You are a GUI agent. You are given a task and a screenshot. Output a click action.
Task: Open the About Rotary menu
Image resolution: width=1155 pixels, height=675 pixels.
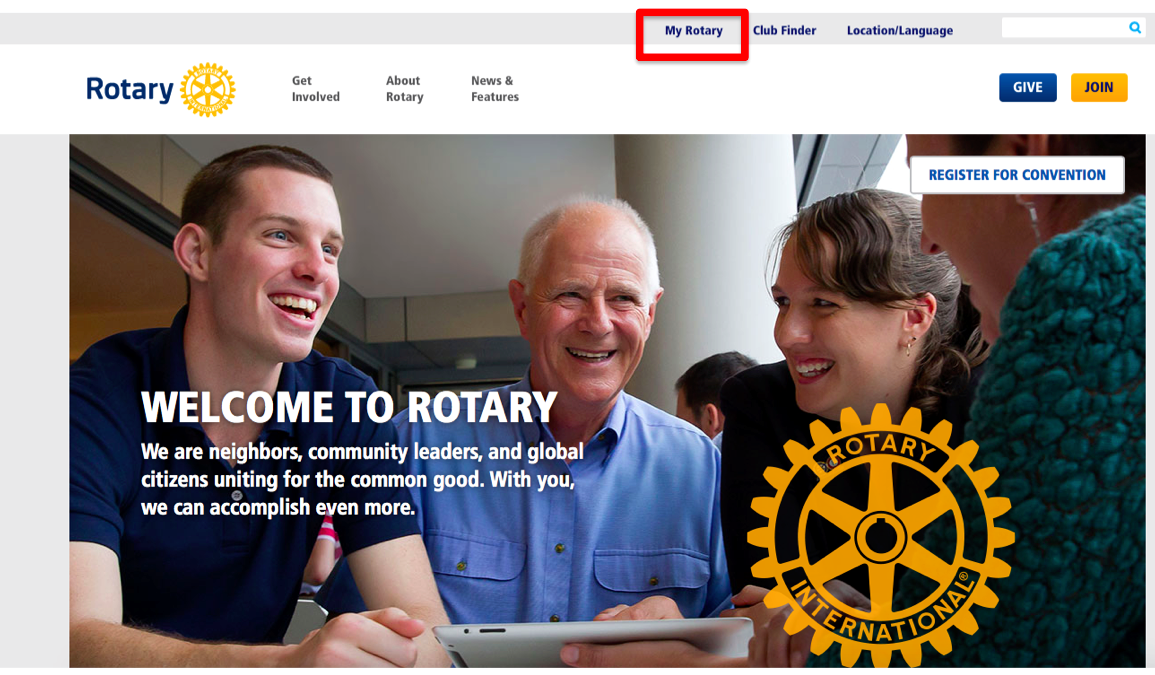(x=404, y=88)
